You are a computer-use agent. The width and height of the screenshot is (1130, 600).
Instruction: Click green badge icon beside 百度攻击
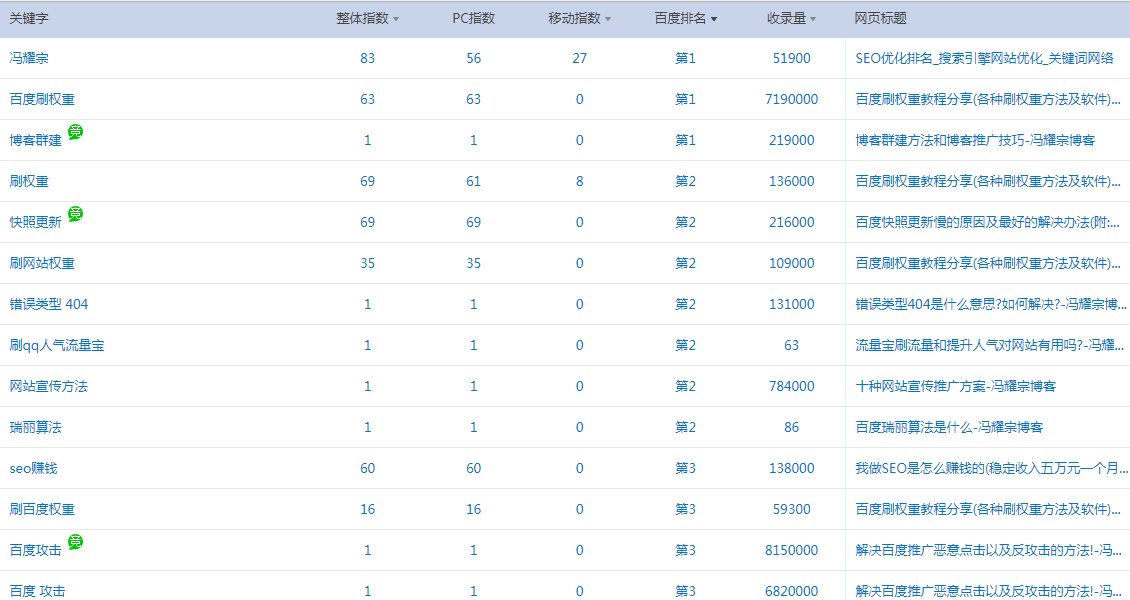coord(75,542)
